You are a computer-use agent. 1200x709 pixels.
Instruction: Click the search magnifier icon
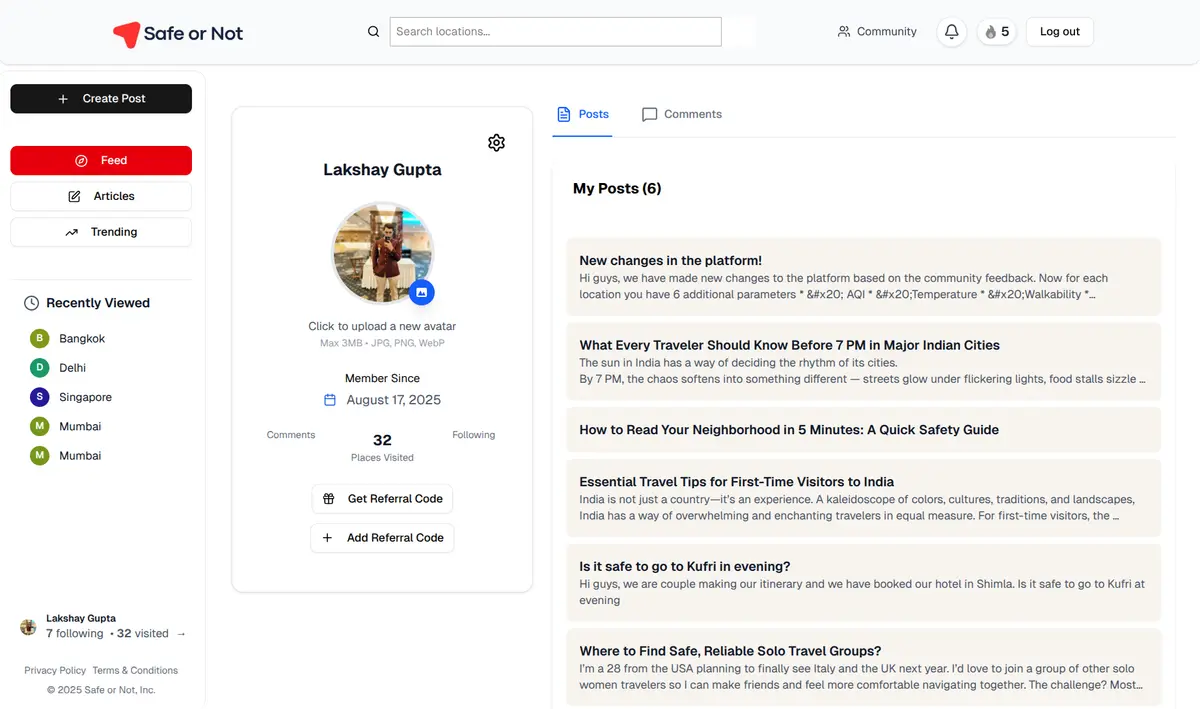click(x=373, y=32)
